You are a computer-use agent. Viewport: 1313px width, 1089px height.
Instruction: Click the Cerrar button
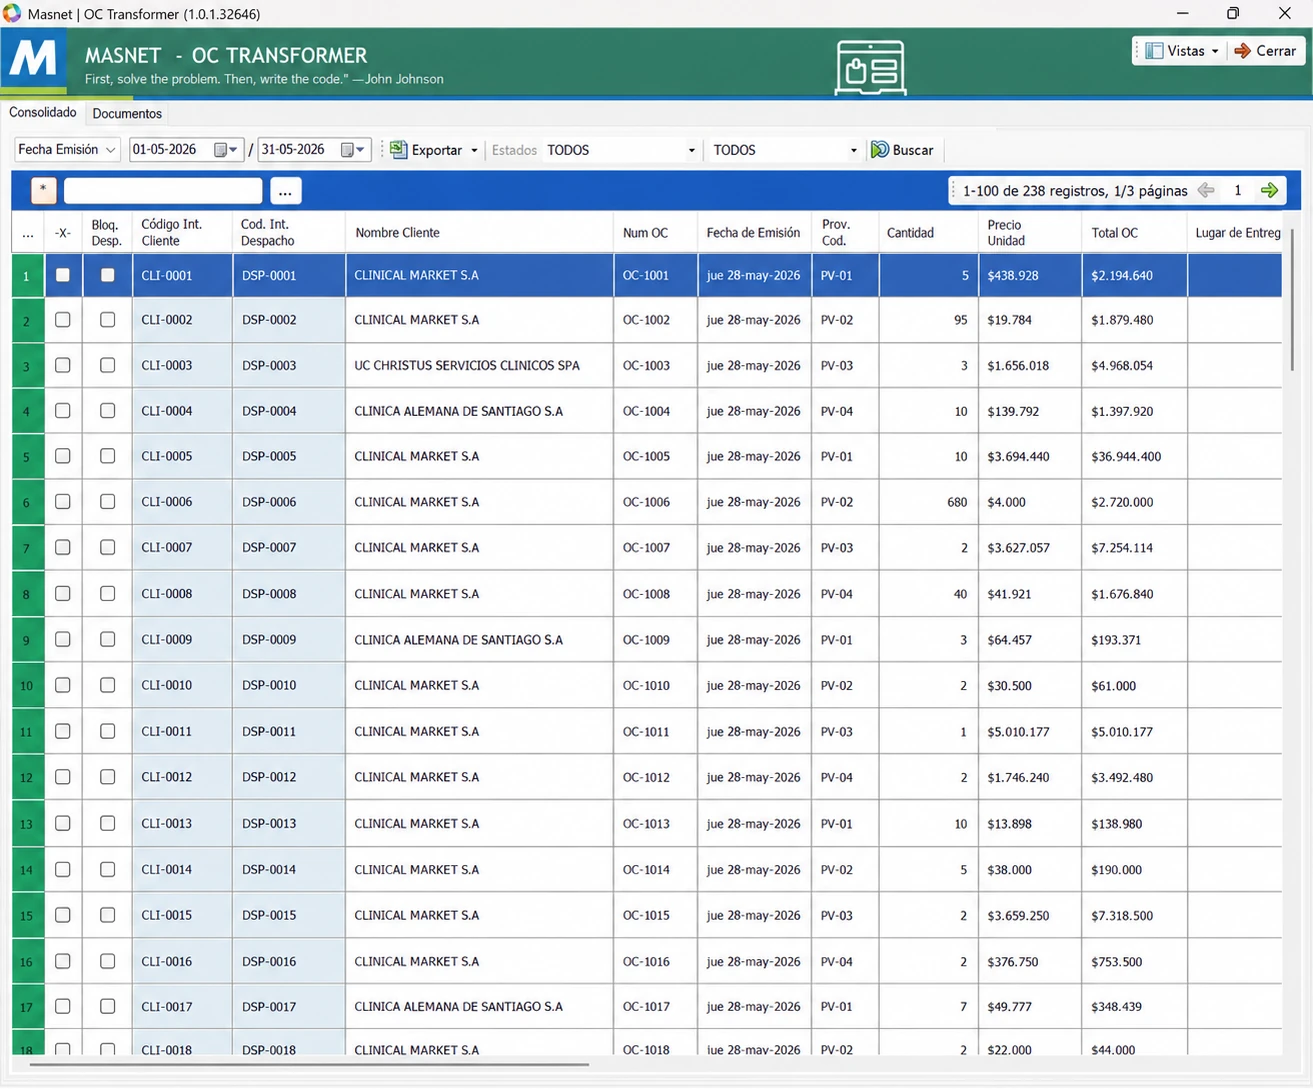click(x=1266, y=51)
